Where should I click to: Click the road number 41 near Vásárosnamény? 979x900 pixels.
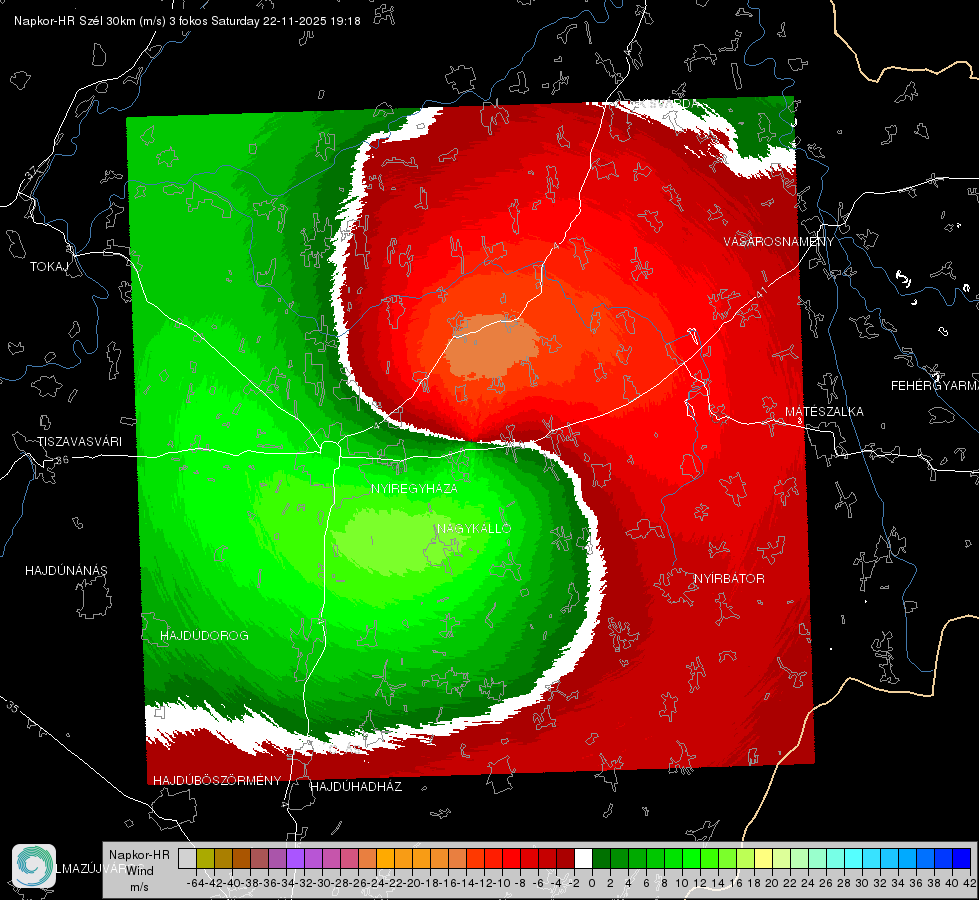[x=761, y=291]
